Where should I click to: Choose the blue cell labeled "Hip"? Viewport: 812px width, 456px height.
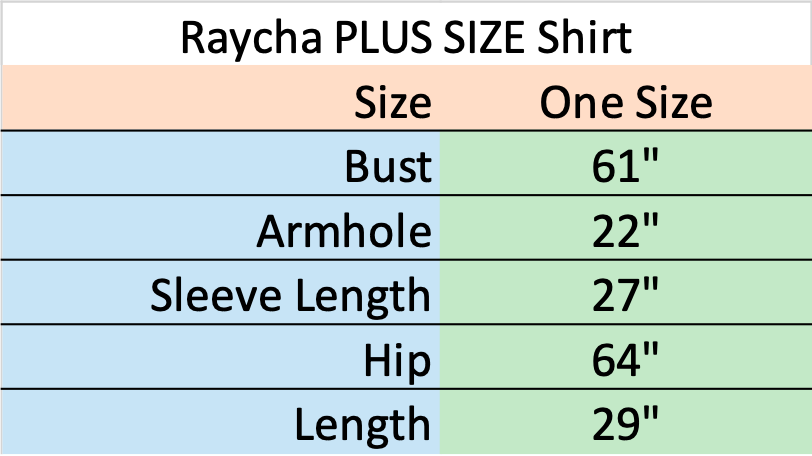pyautogui.click(x=397, y=360)
